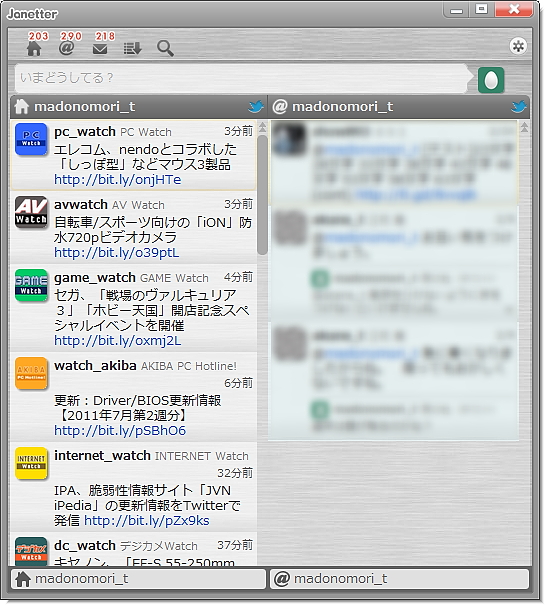Click the internet_watch profile avatar
The width and height of the screenshot is (545, 605).
tap(31, 463)
